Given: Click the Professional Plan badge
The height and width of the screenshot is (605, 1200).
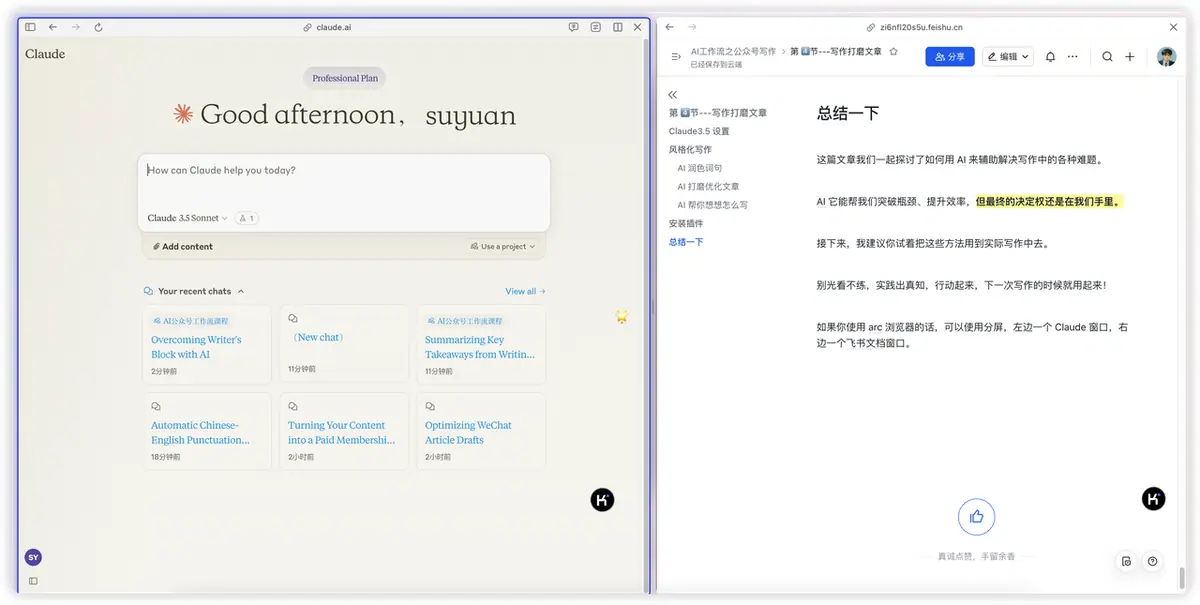Looking at the screenshot, I should point(345,78).
